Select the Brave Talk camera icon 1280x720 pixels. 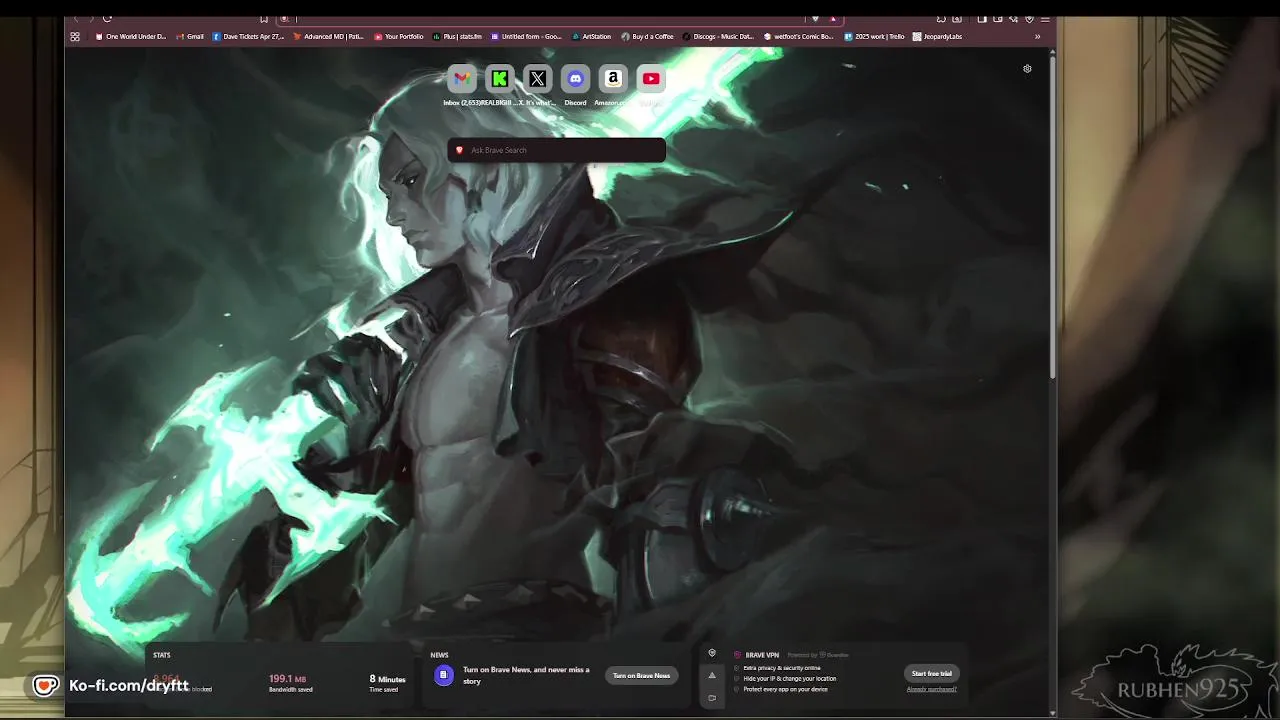click(x=712, y=698)
